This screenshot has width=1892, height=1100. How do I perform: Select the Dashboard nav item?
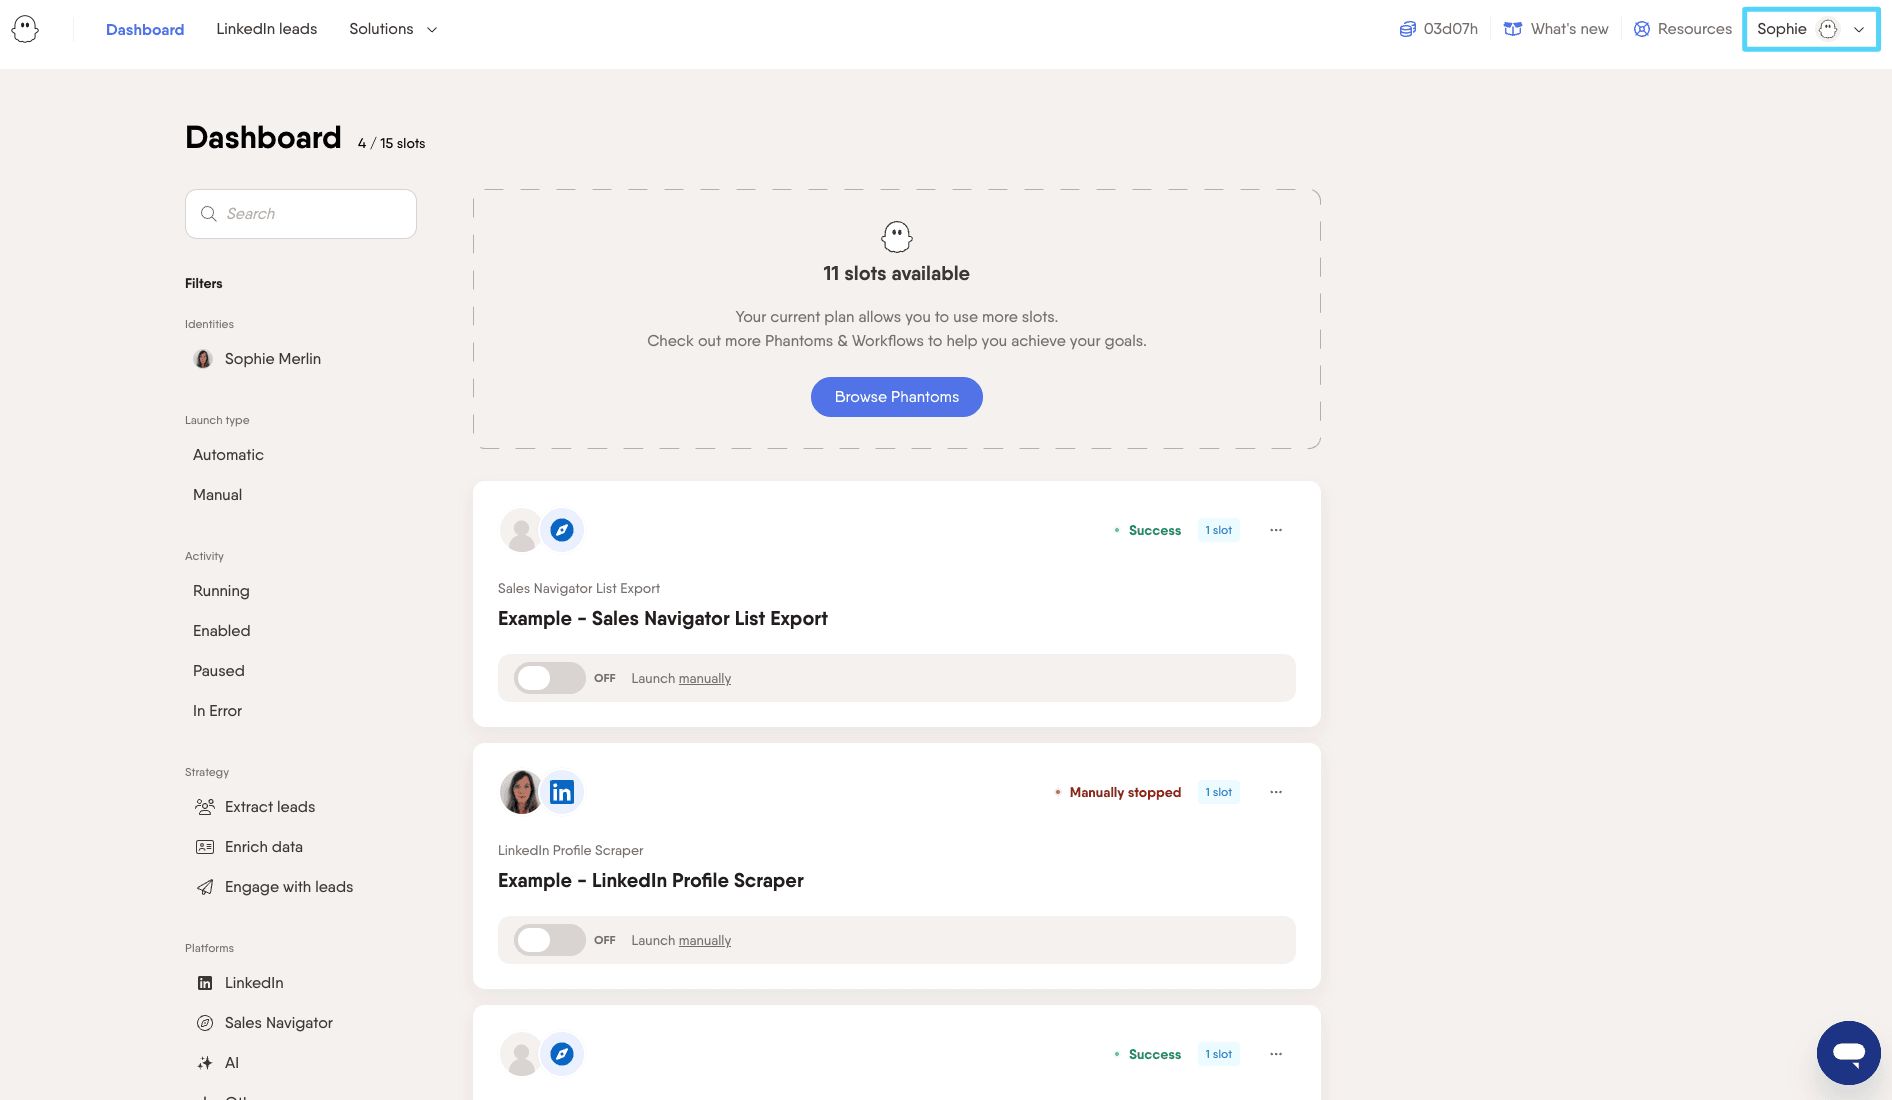(145, 29)
